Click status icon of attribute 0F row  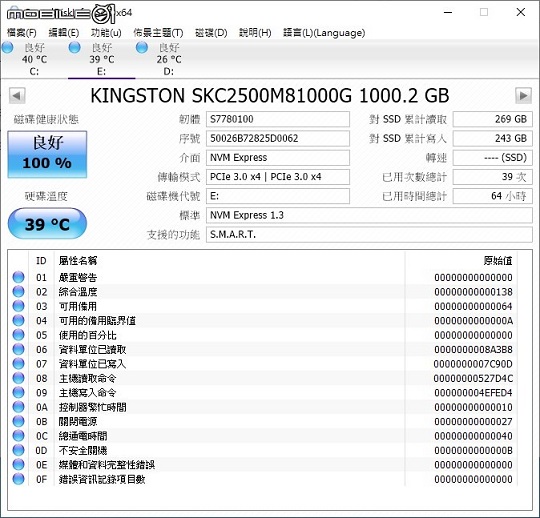click(19, 479)
